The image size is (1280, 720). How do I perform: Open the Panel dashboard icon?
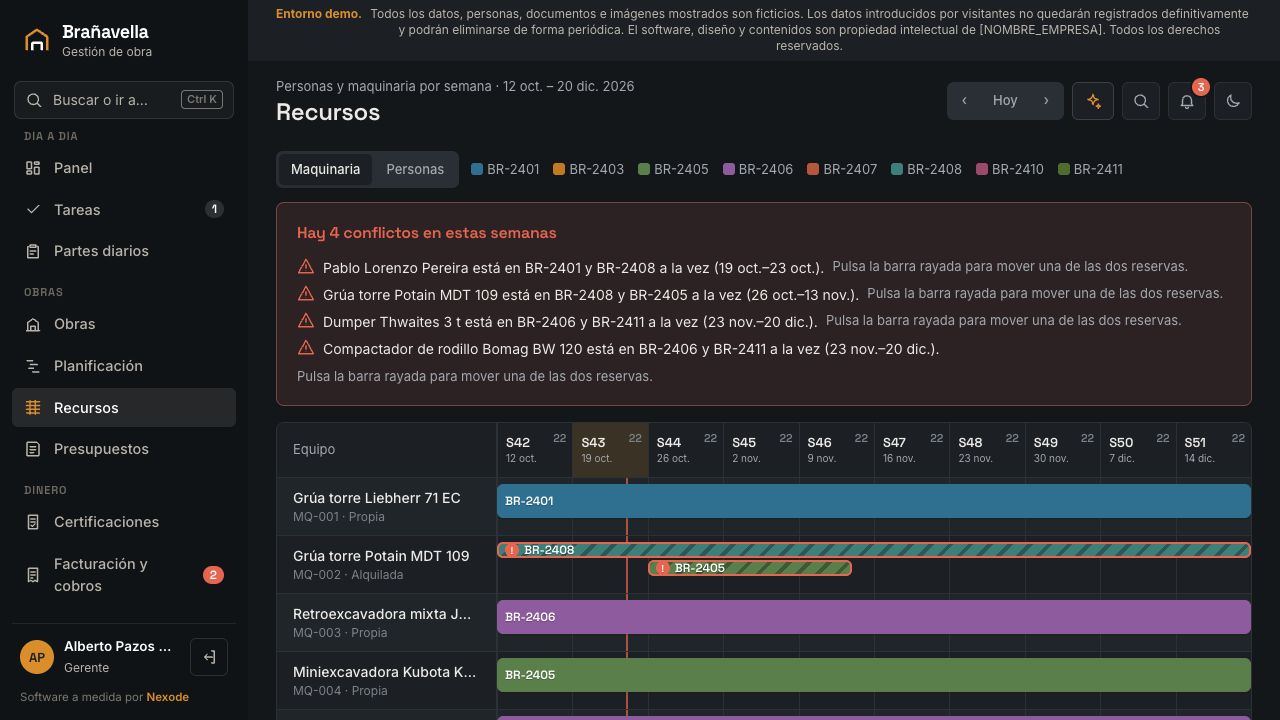[33, 168]
